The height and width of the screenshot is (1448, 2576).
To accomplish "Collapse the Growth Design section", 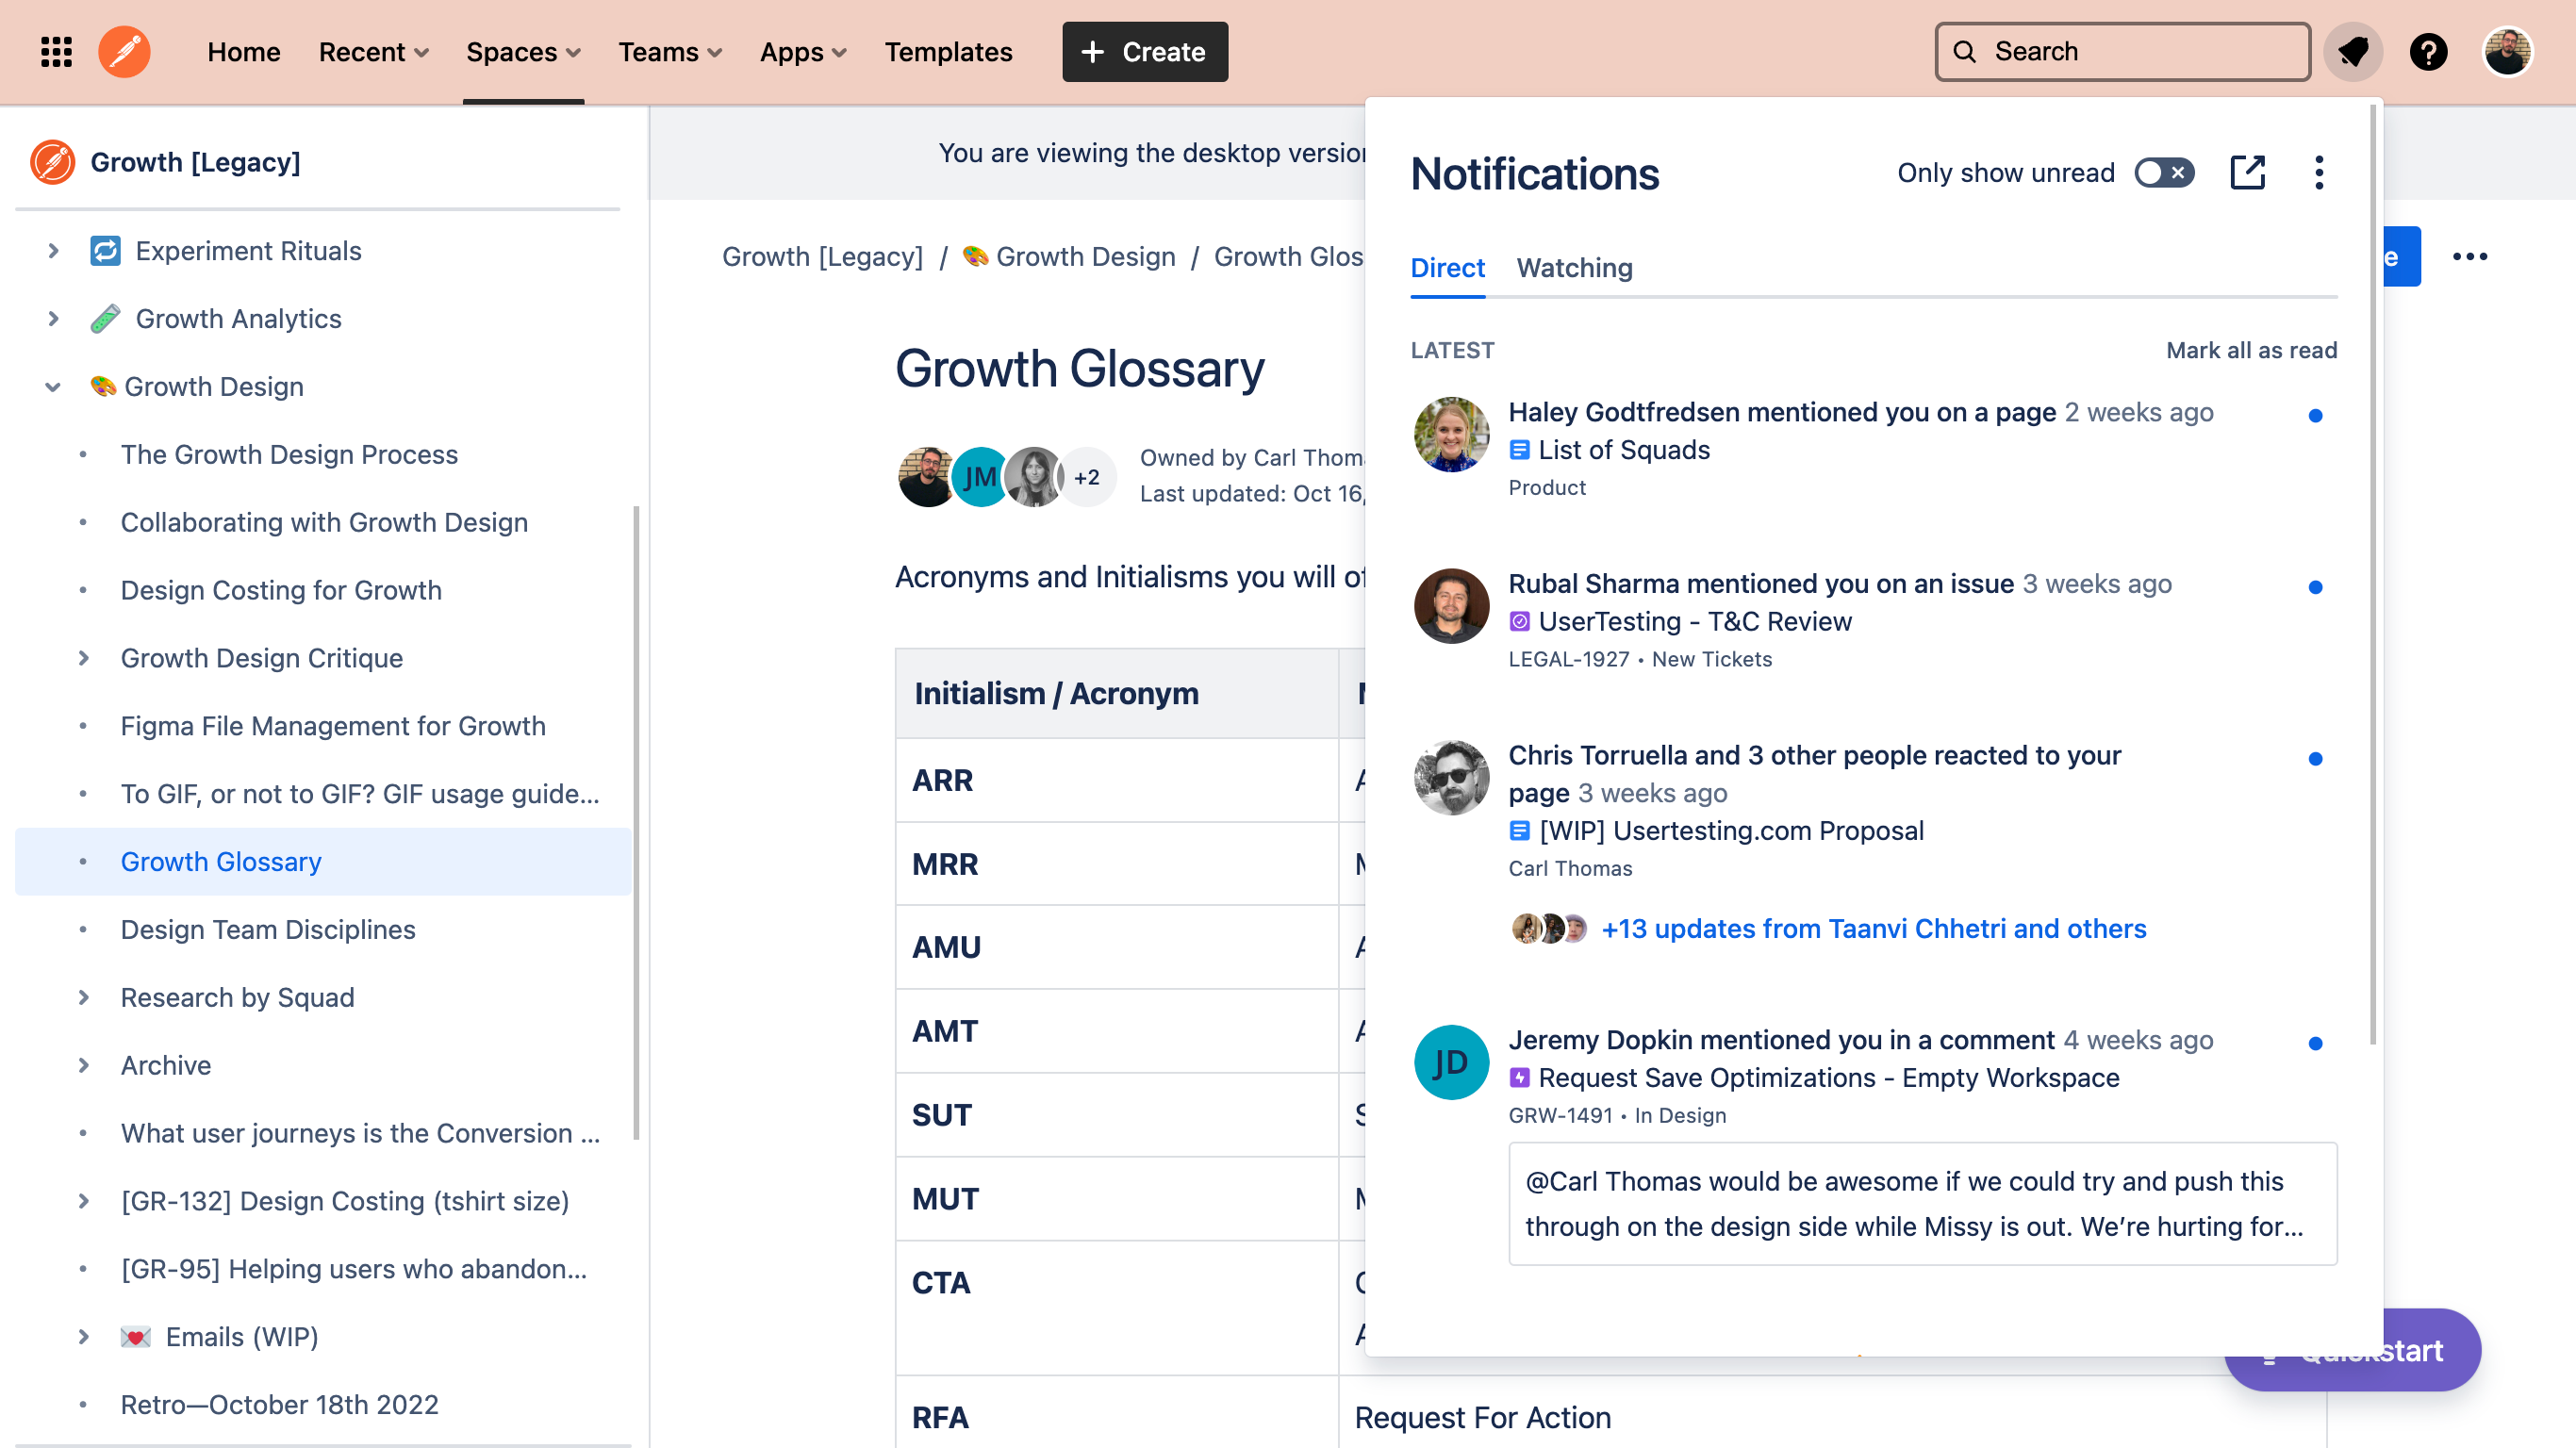I will tap(54, 387).
